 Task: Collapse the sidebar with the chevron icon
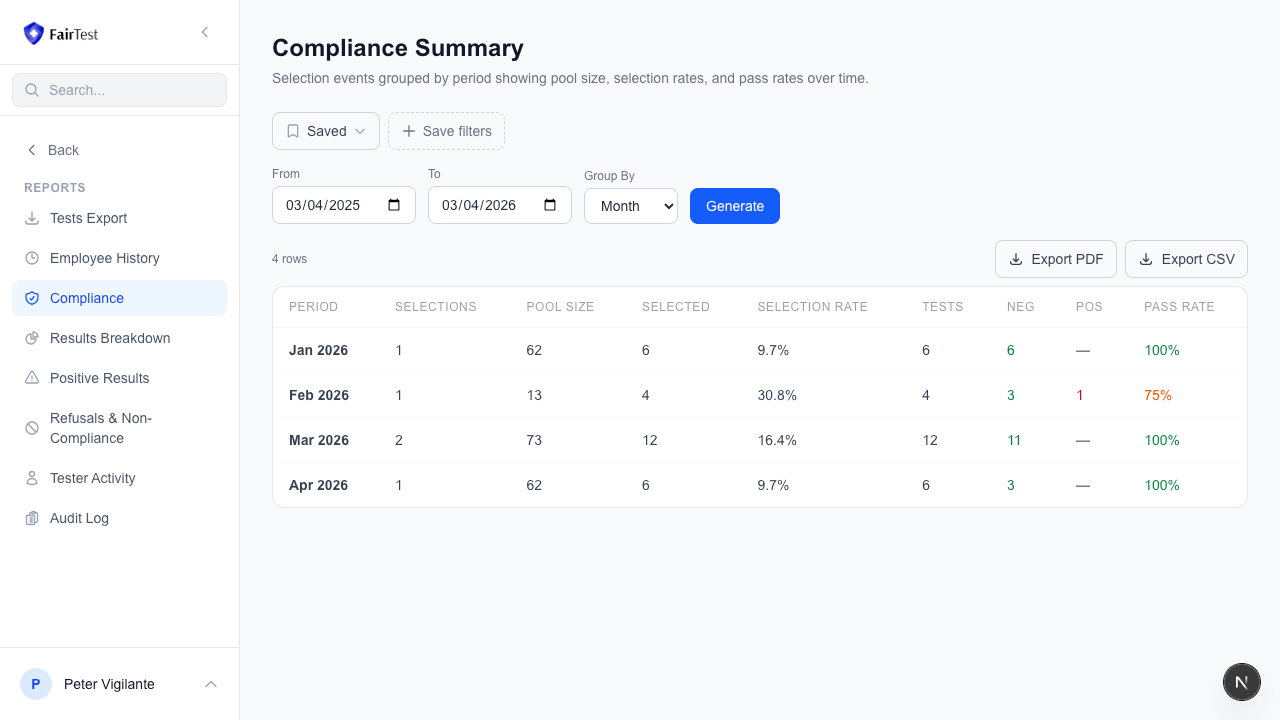tap(205, 32)
